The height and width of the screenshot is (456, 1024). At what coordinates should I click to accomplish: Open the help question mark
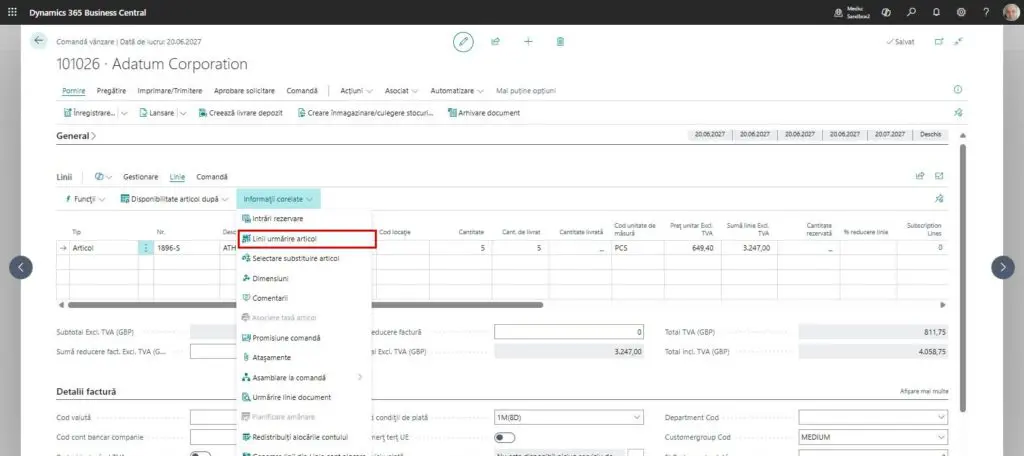pos(986,12)
